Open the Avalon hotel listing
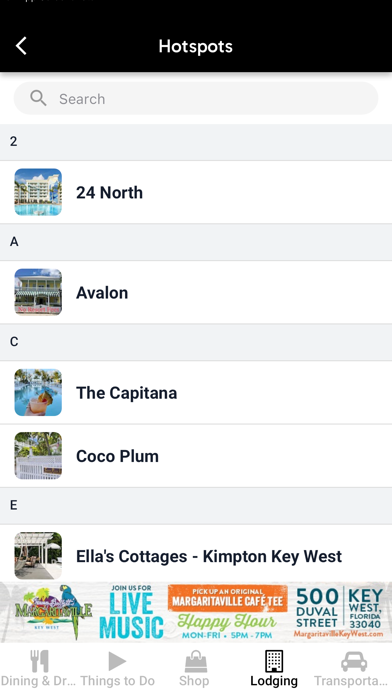This screenshot has height=696, width=392. (196, 293)
